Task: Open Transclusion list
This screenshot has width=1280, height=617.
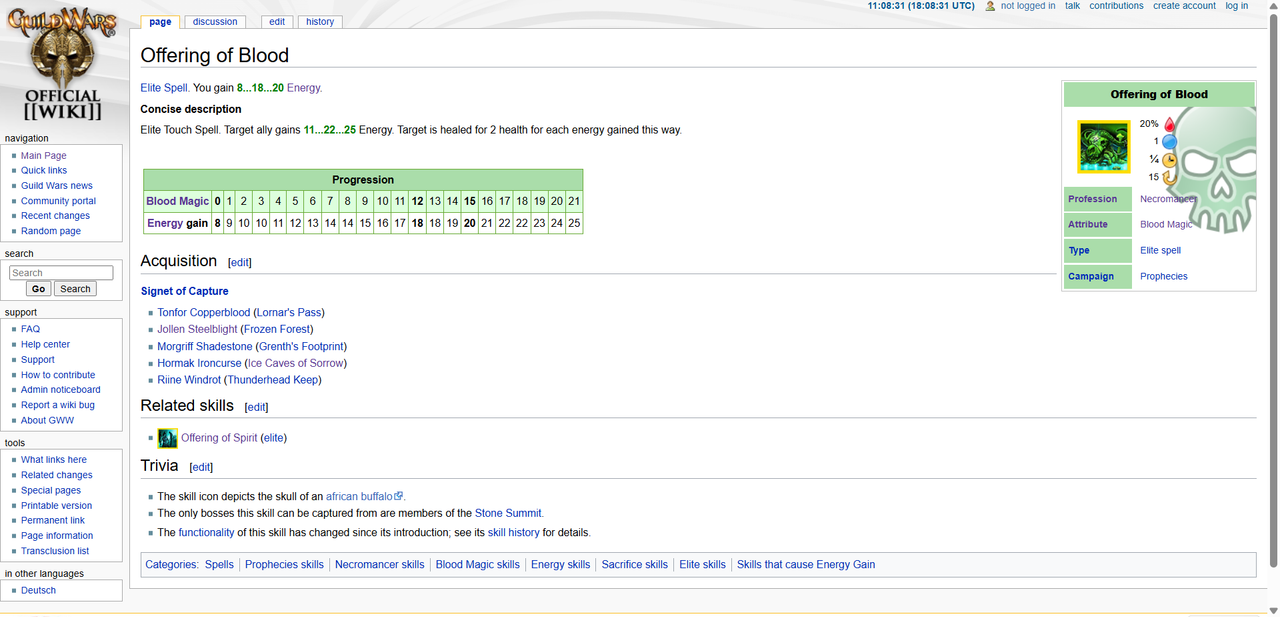Action: [x=55, y=551]
